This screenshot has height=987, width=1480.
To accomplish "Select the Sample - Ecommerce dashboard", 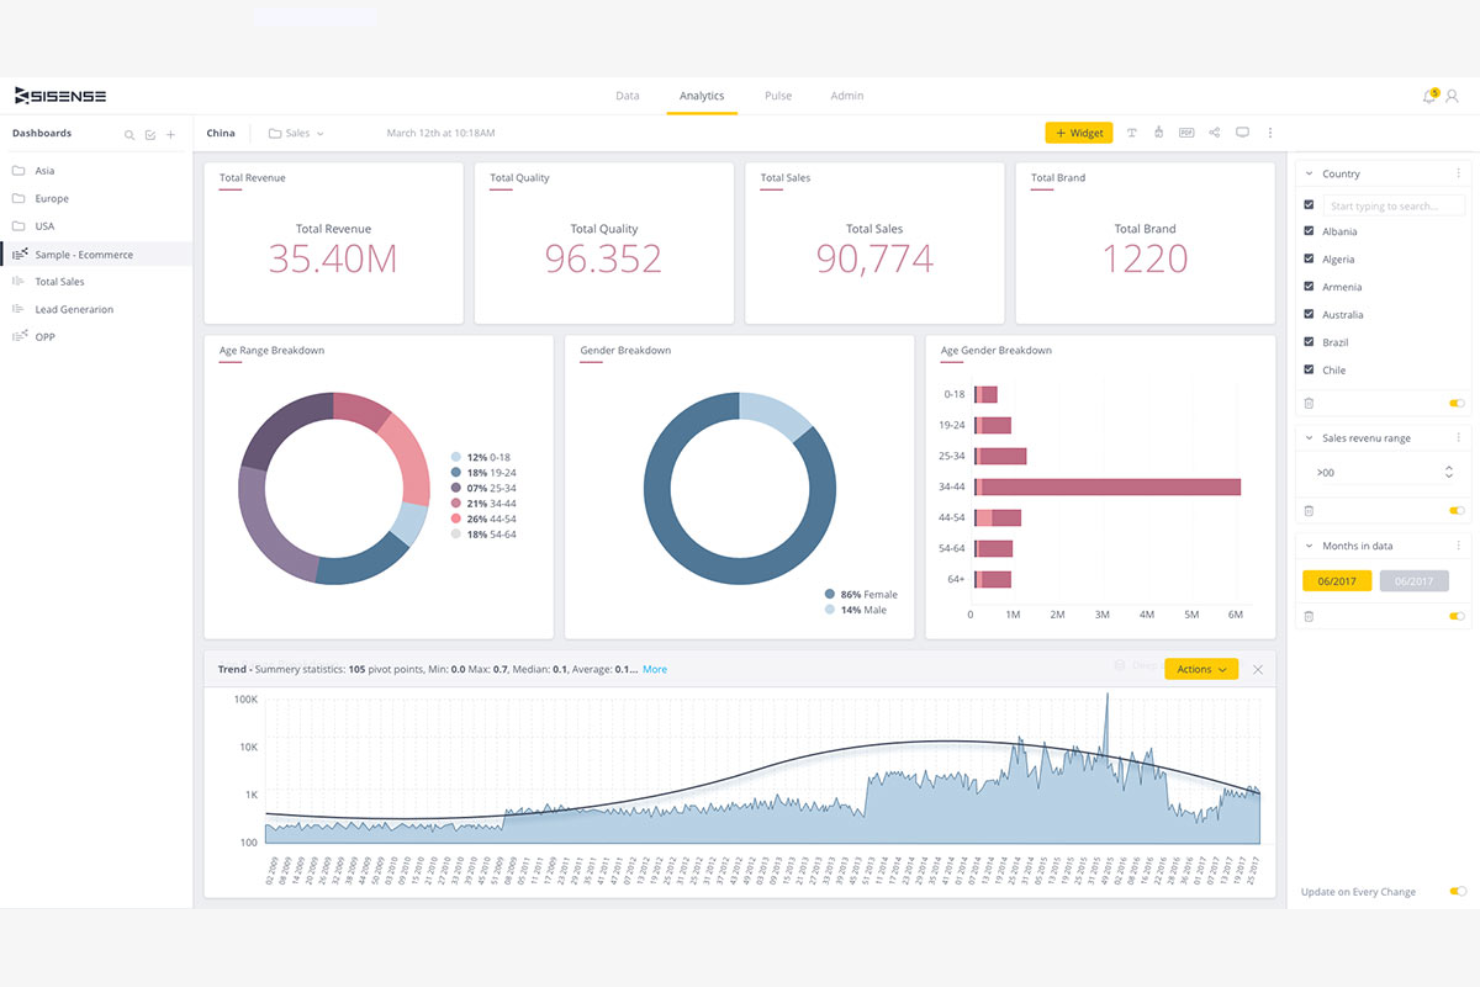I will click(x=84, y=254).
